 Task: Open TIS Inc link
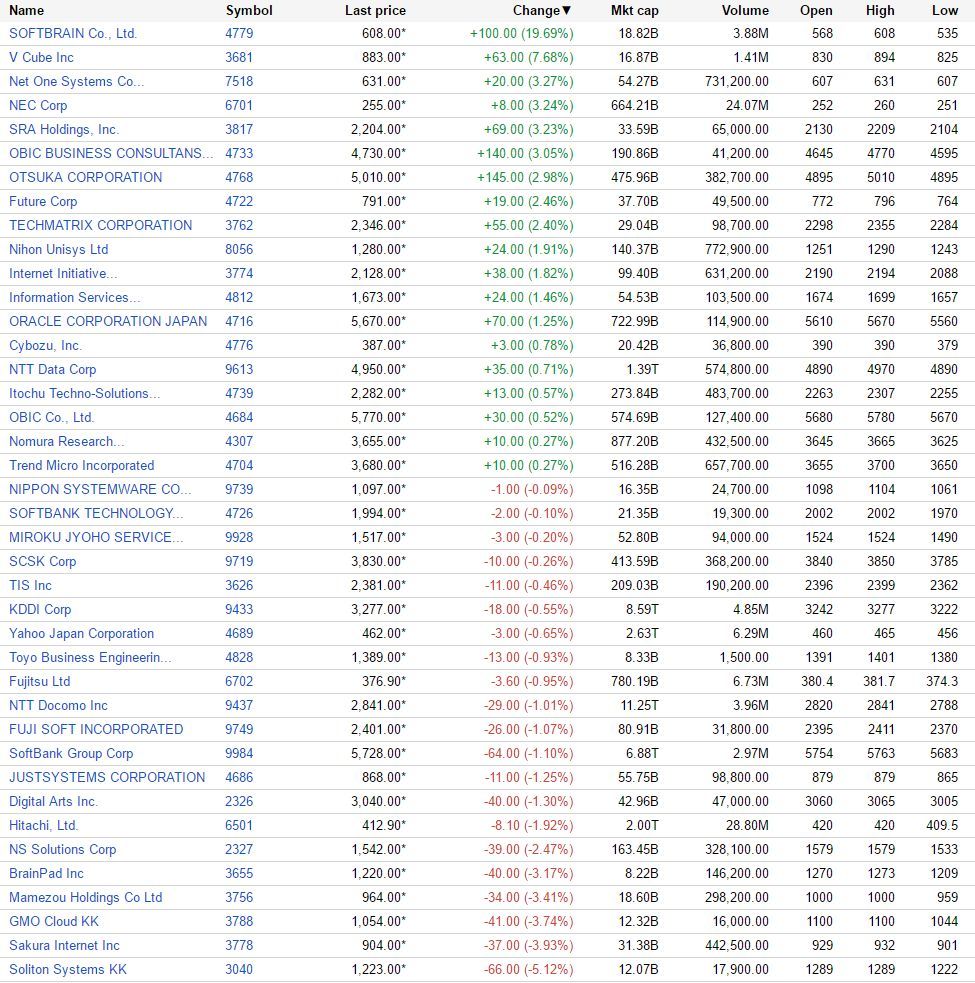pos(30,586)
